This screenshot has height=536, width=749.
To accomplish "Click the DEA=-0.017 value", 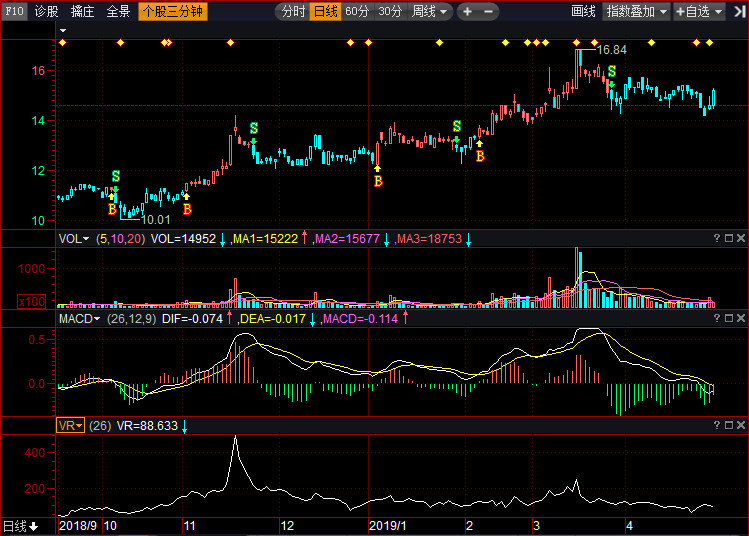I will (x=272, y=319).
